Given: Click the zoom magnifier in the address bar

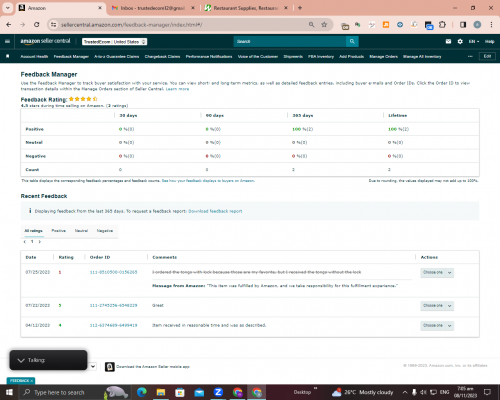Looking at the screenshot, I should pos(311,25).
